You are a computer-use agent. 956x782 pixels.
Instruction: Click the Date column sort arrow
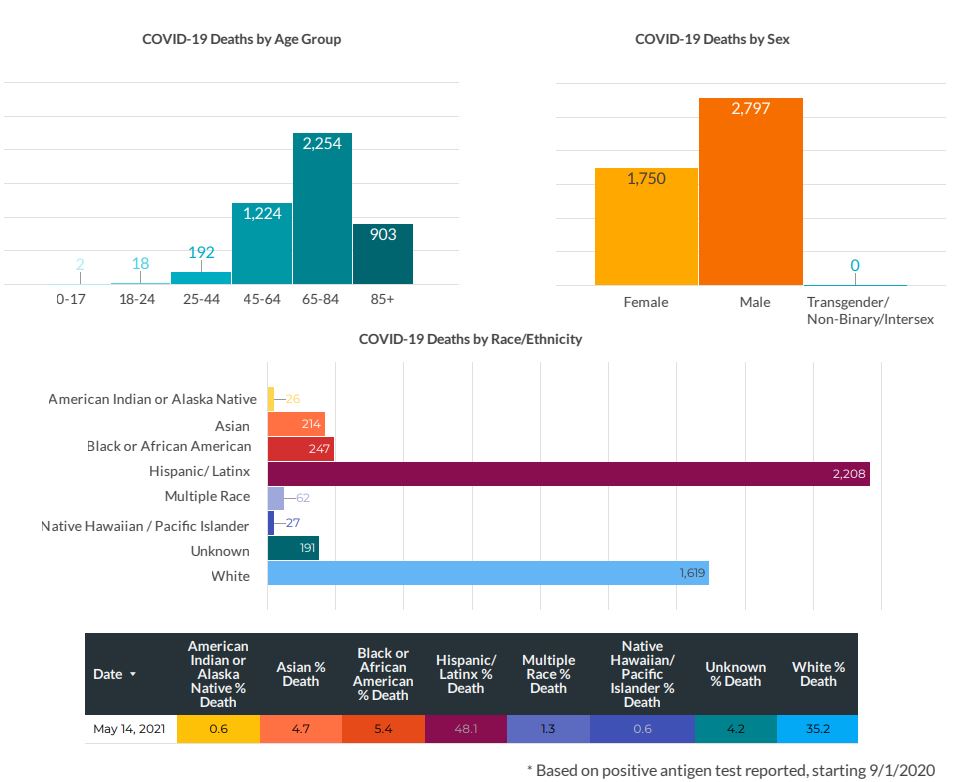click(x=133, y=675)
